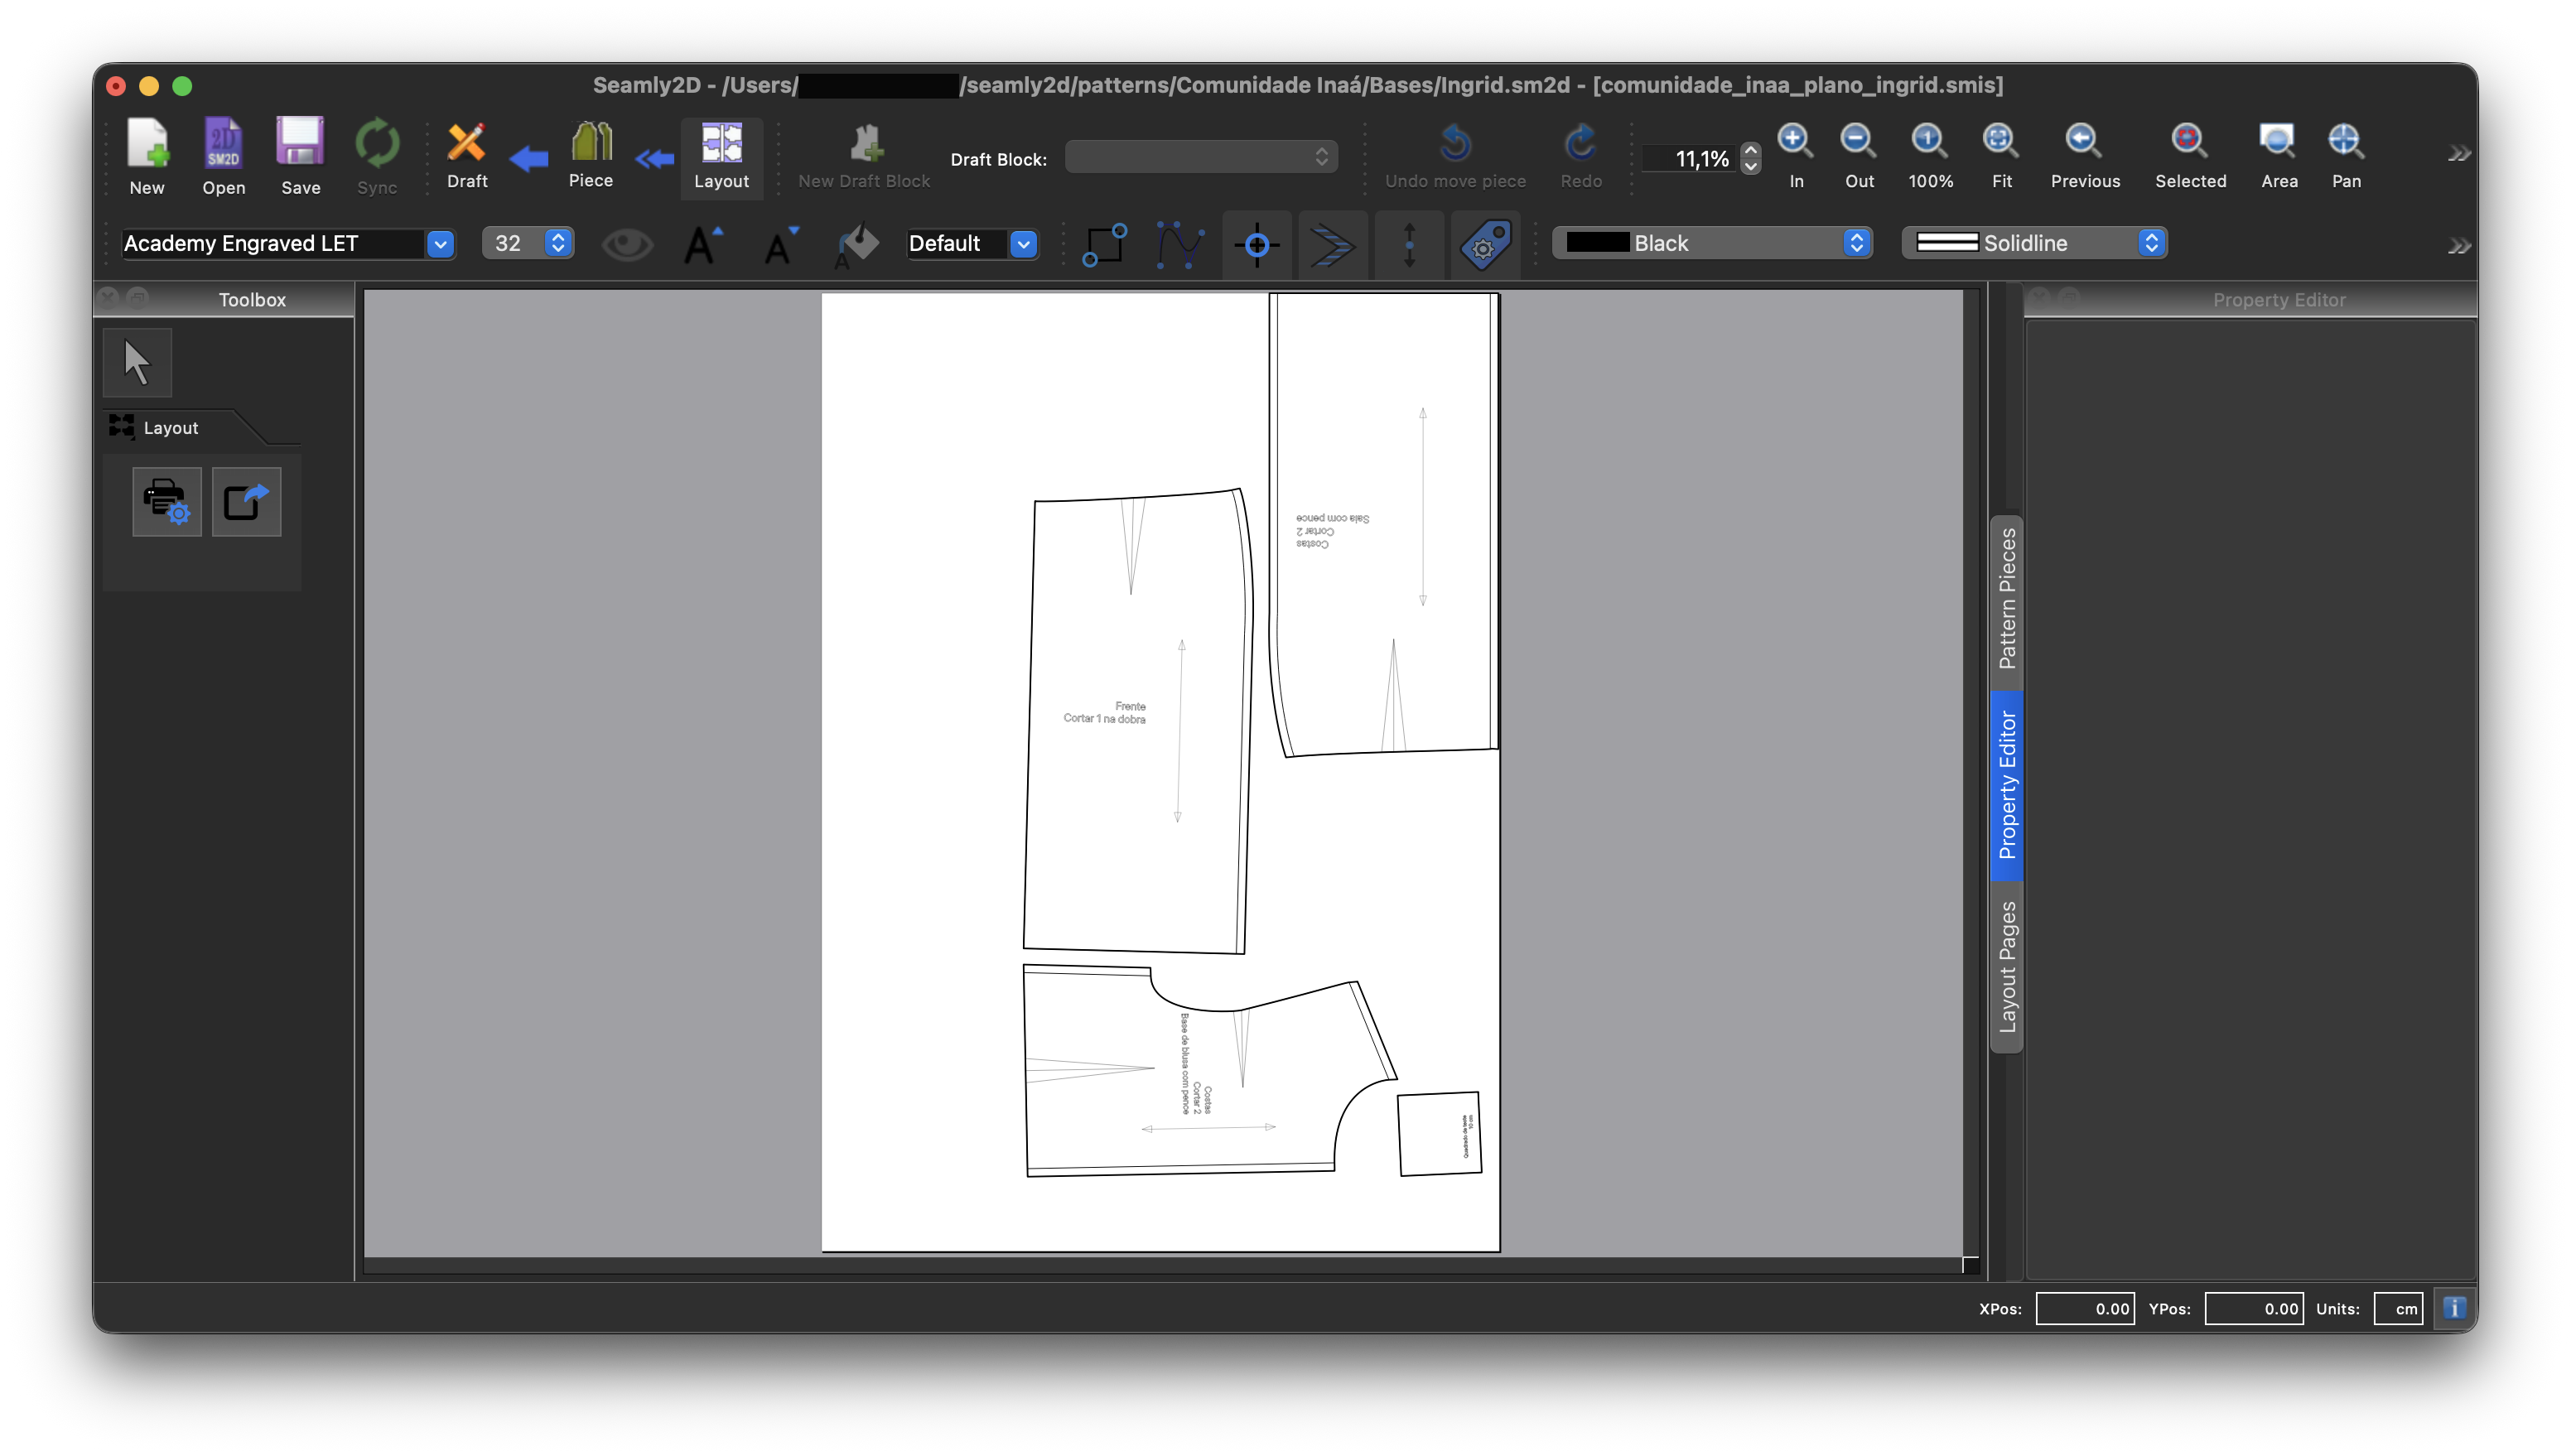The height and width of the screenshot is (1456, 2571).
Task: Click the Export Layout icon in toolbox
Action: [x=246, y=501]
